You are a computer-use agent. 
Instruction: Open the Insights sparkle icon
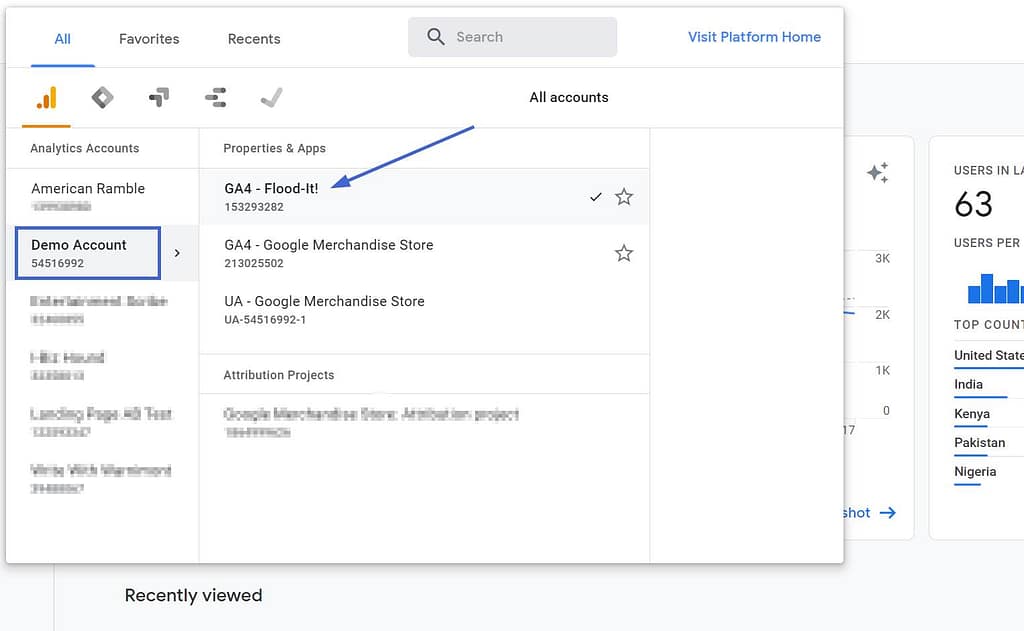point(877,172)
